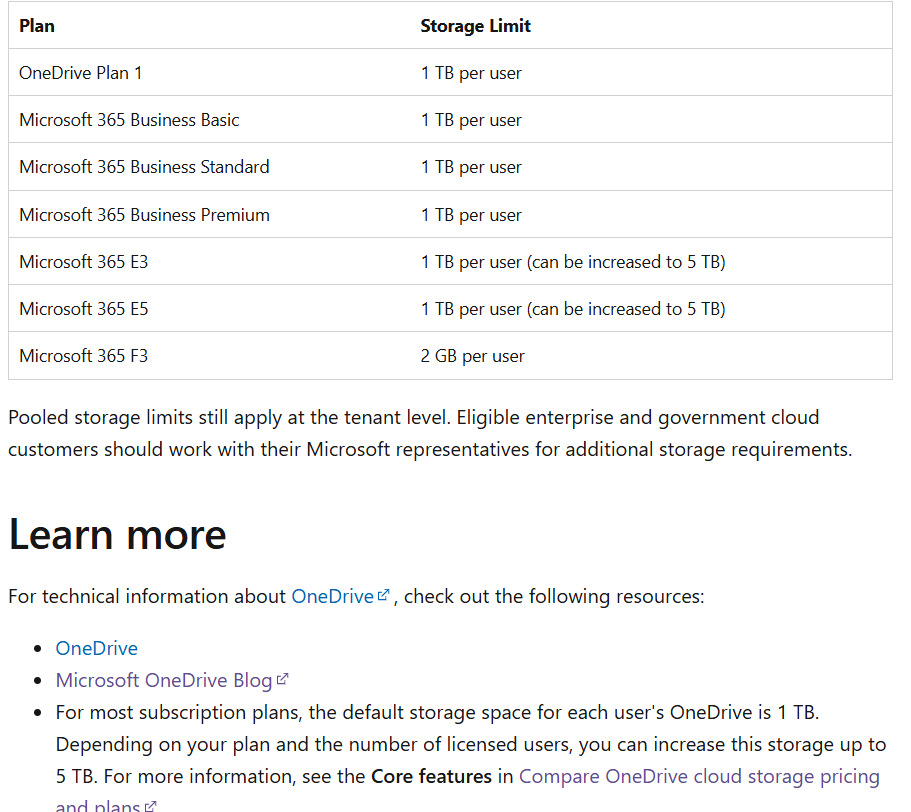Screen dimensions: 911x812
Task: Click the 2 GB per user value
Action: [x=472, y=356]
